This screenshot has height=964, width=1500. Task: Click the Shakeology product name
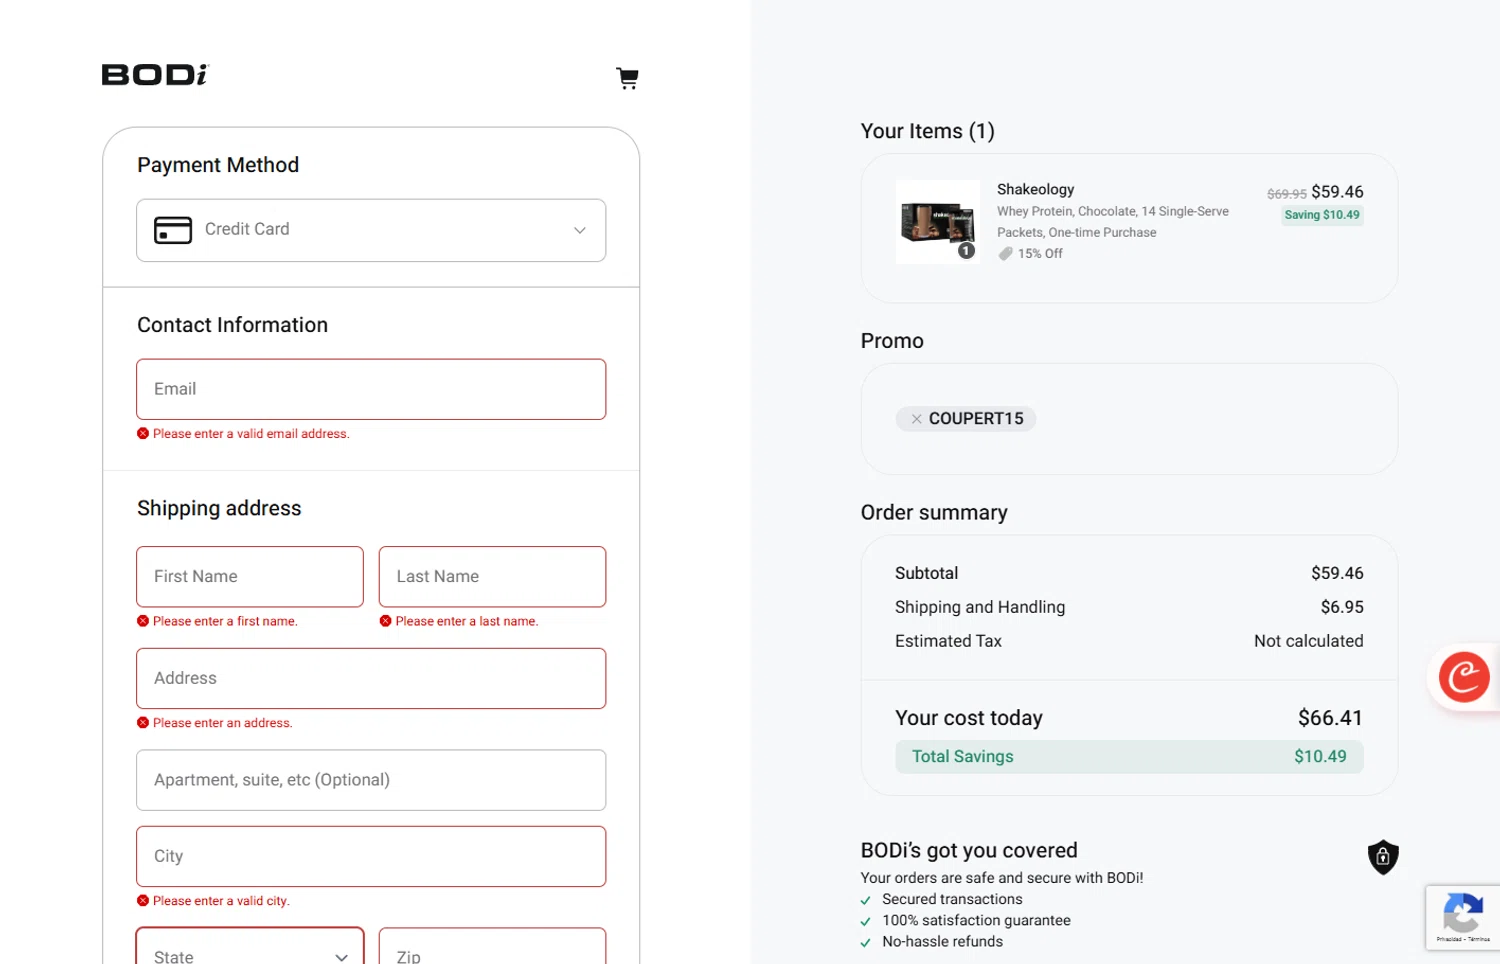(1035, 189)
